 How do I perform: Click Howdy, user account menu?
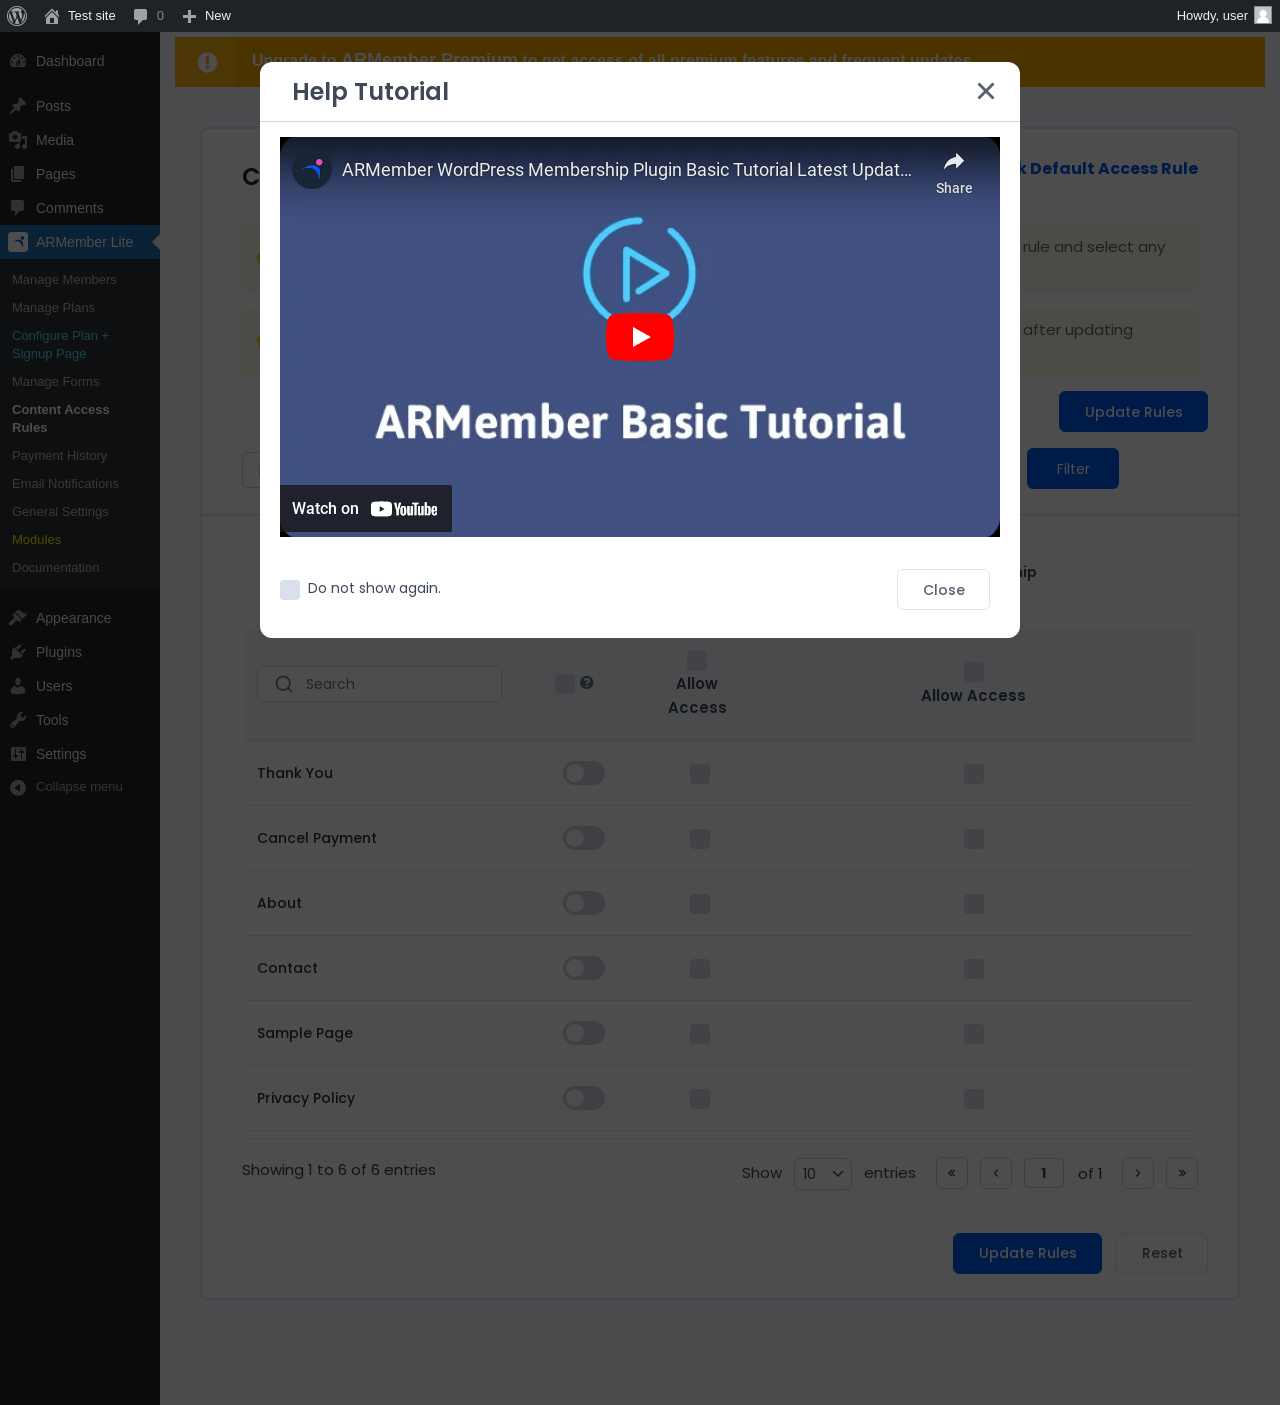click(1223, 16)
